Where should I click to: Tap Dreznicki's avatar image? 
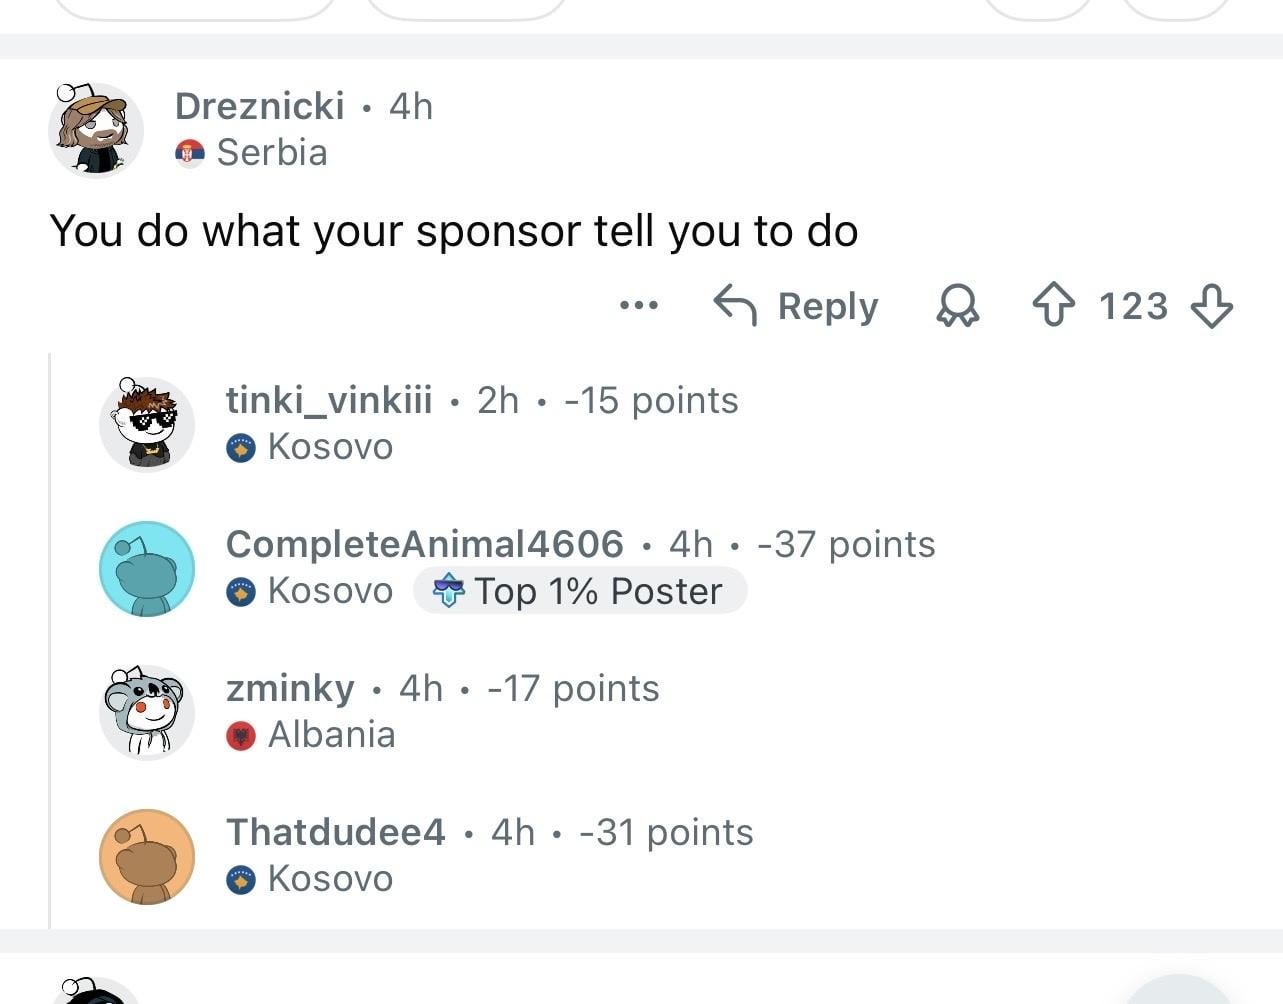[96, 130]
